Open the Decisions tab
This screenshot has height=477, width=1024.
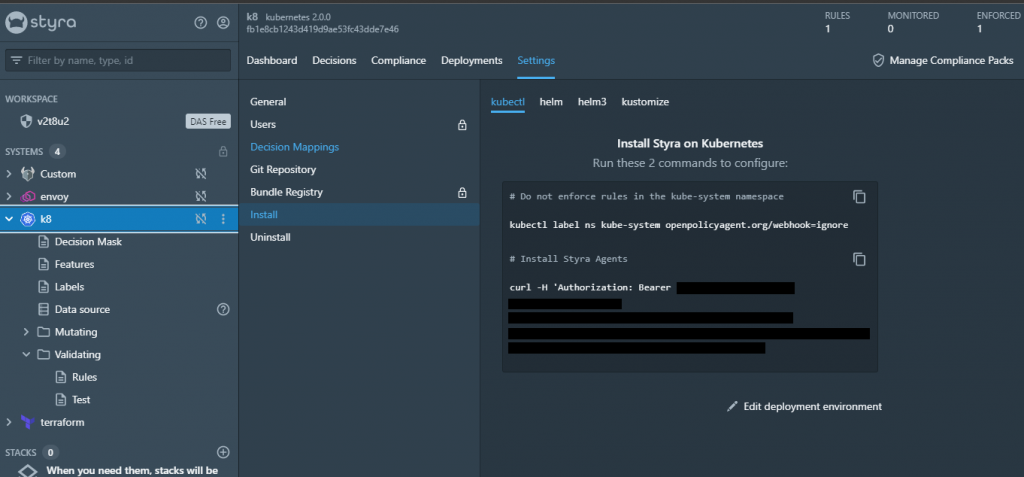[x=334, y=60]
